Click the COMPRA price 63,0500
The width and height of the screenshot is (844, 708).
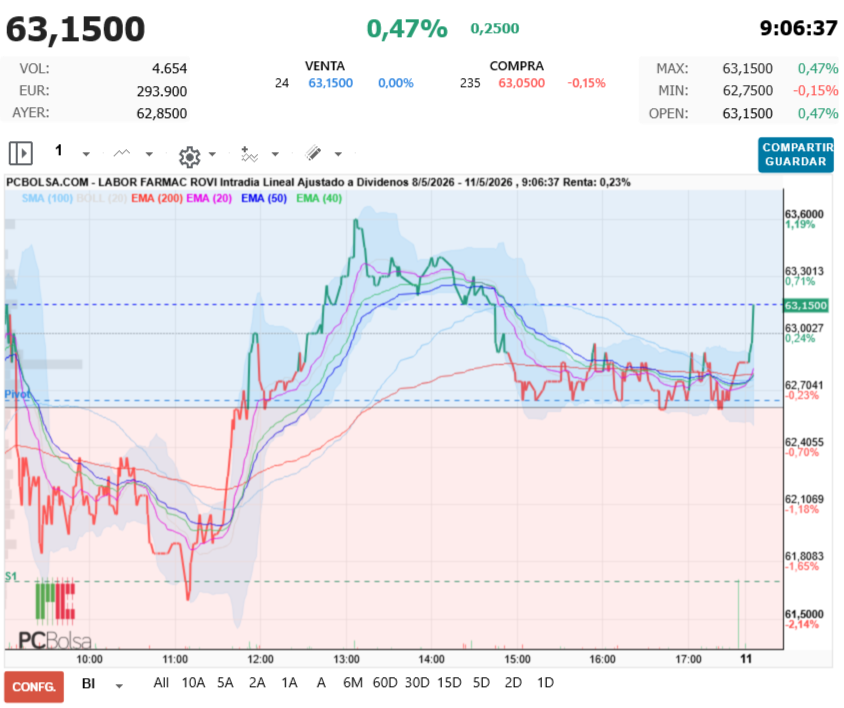pos(522,83)
